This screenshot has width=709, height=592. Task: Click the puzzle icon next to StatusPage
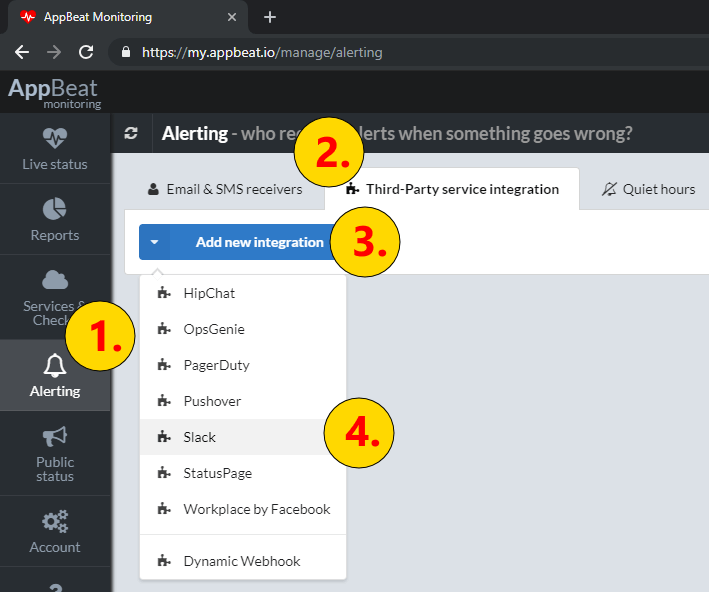point(164,473)
